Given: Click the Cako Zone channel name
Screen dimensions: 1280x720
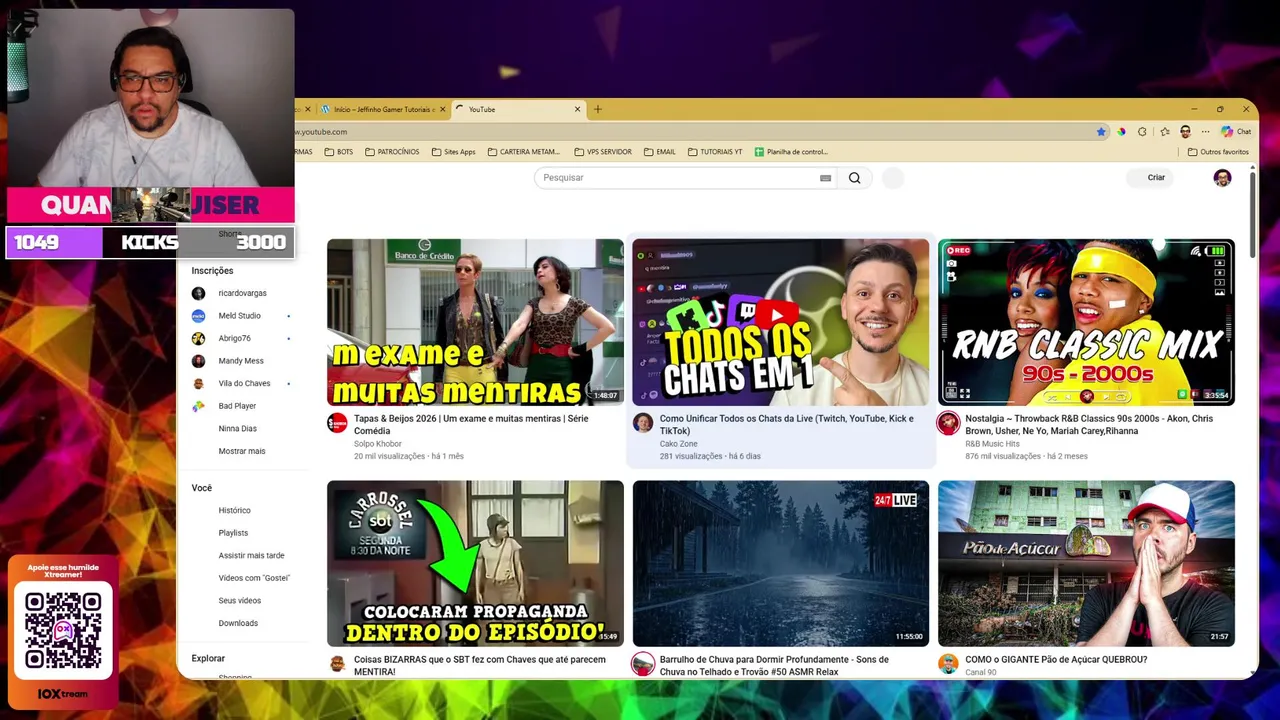Looking at the screenshot, I should pos(679,444).
